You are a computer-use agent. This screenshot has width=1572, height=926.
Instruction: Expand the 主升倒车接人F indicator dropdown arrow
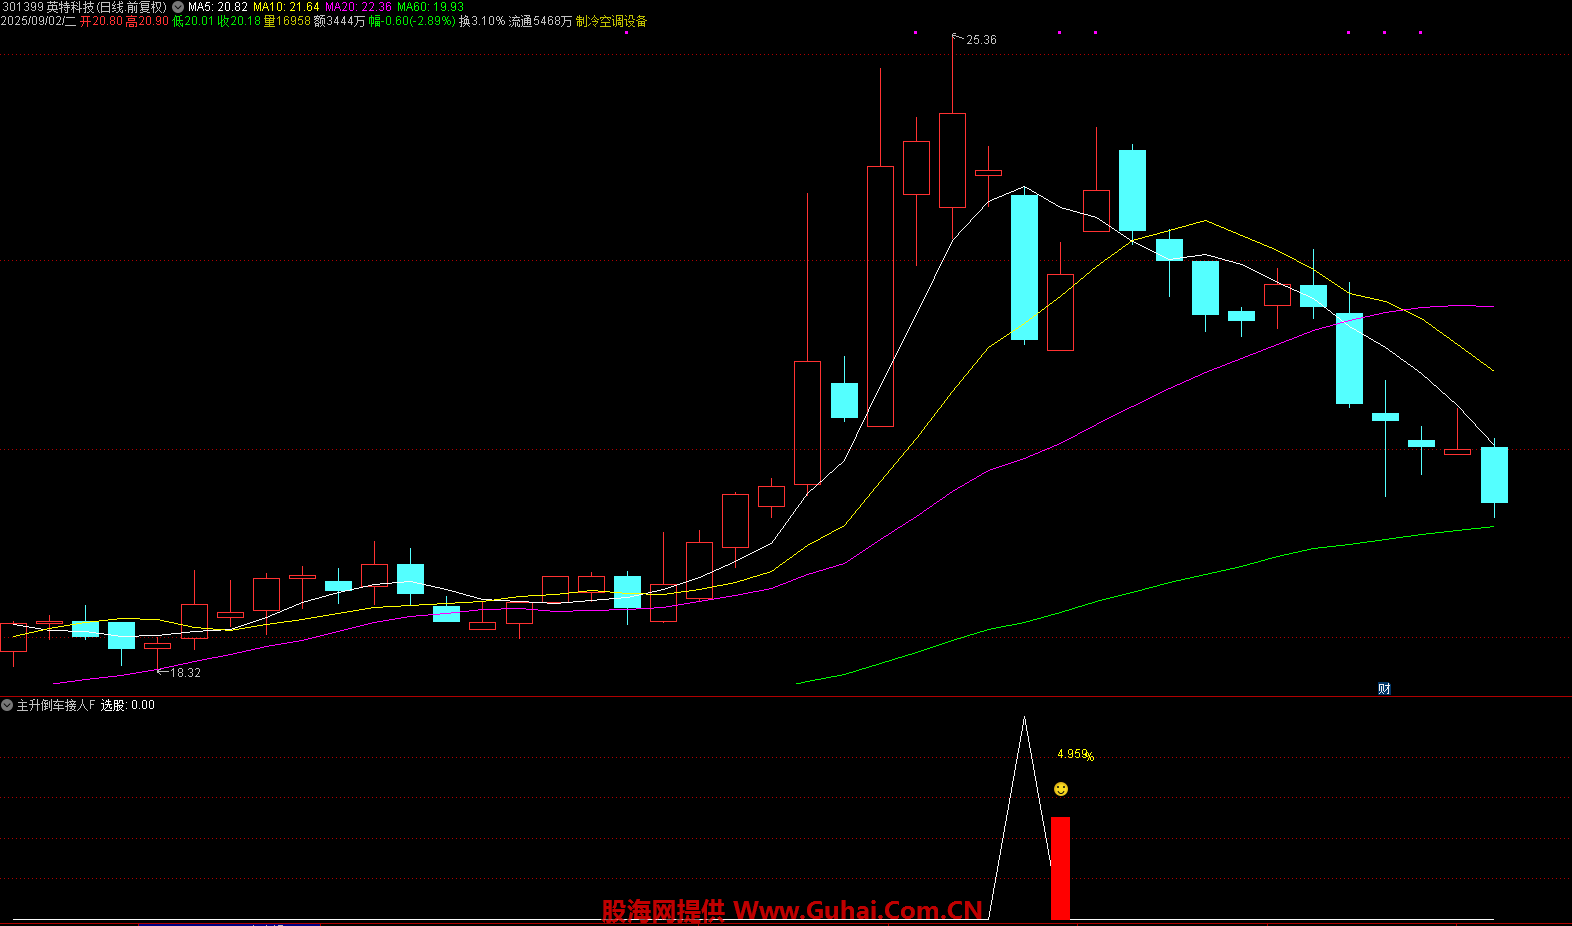click(7, 705)
